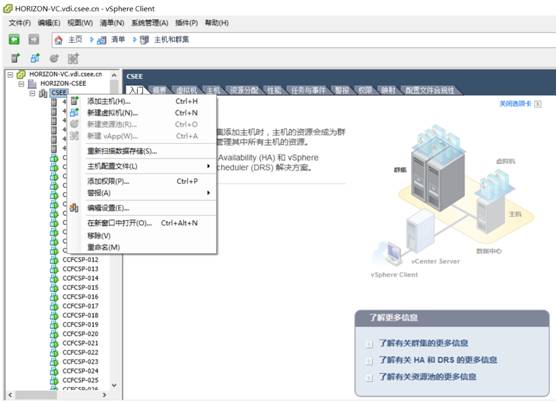Open breadcrumb arrow before 清单

pos(91,40)
